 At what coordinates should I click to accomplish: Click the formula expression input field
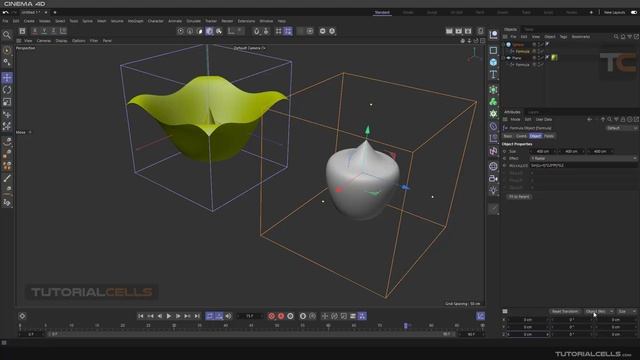tap(583, 166)
